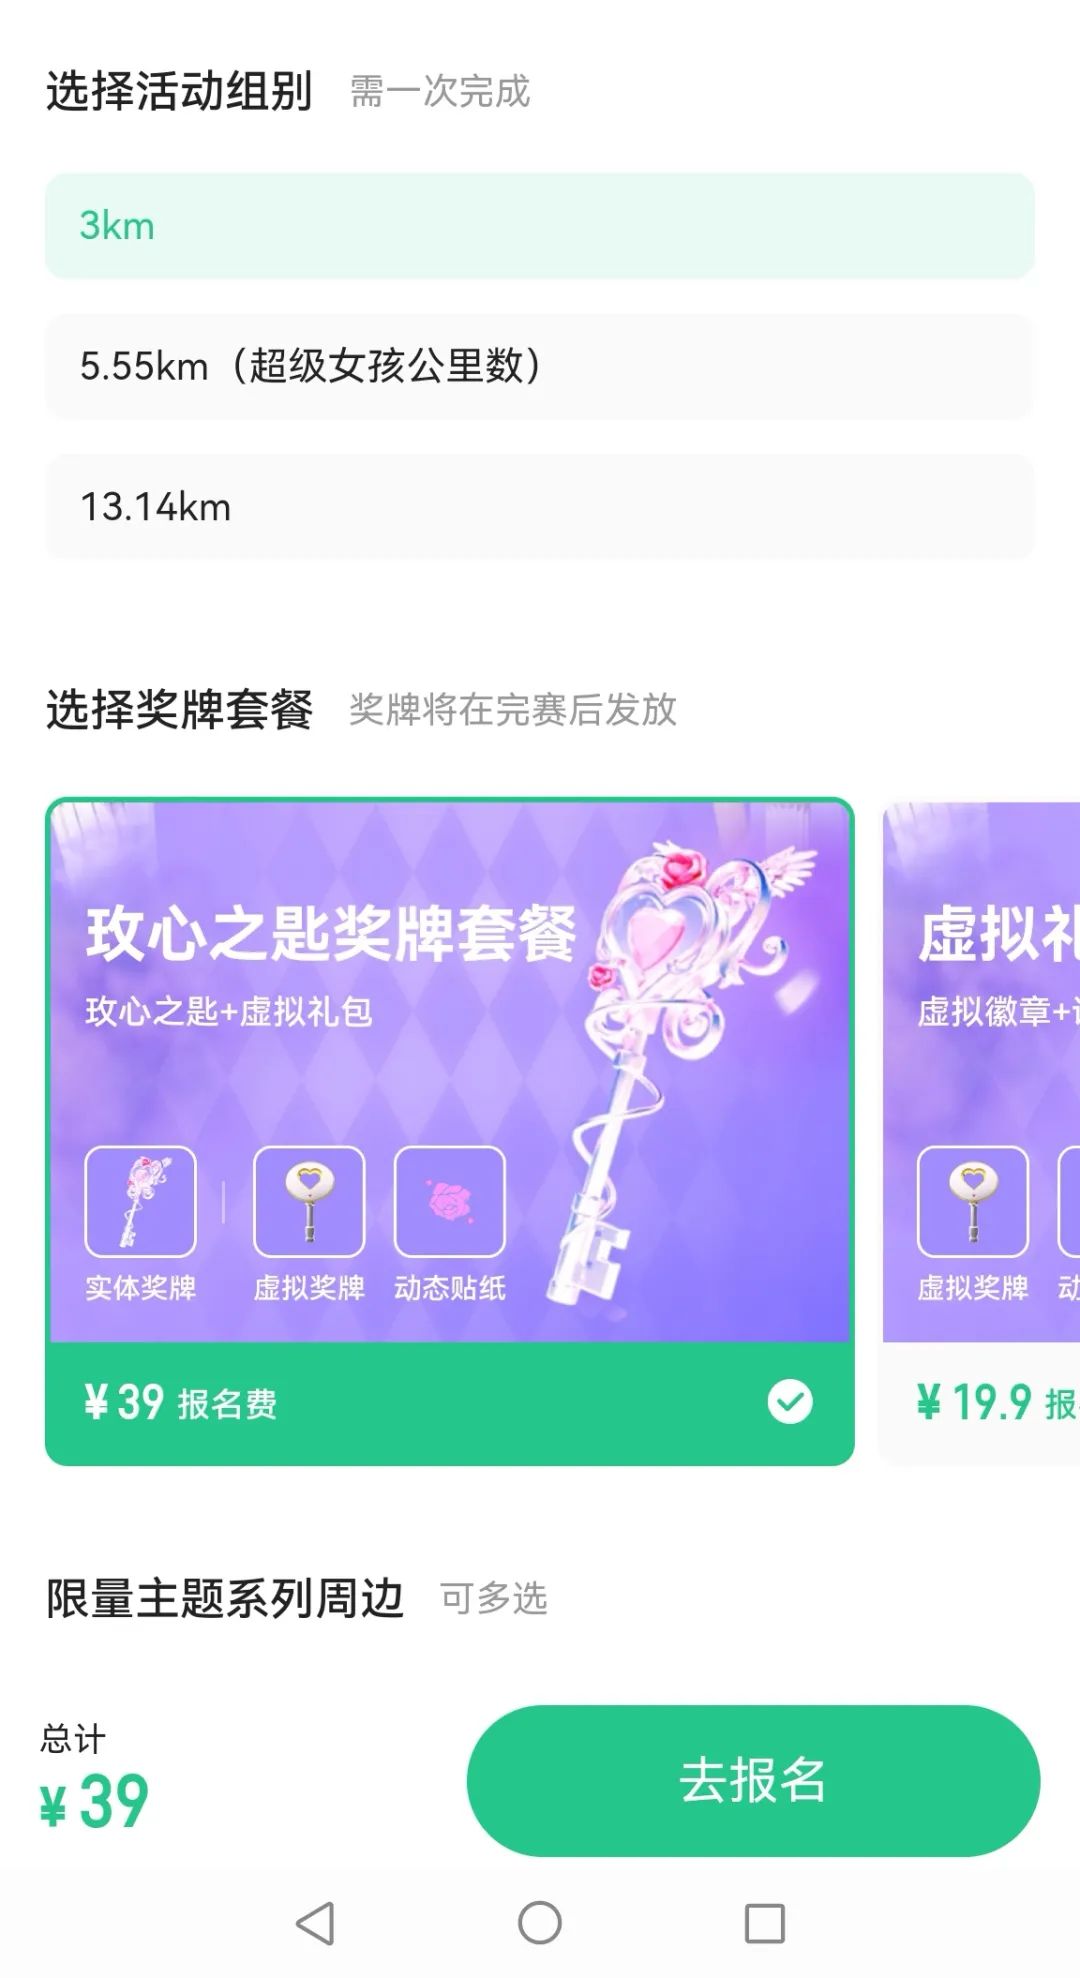The width and height of the screenshot is (1080, 1978).
Task: Tap the Android home circle icon
Action: (540, 1923)
